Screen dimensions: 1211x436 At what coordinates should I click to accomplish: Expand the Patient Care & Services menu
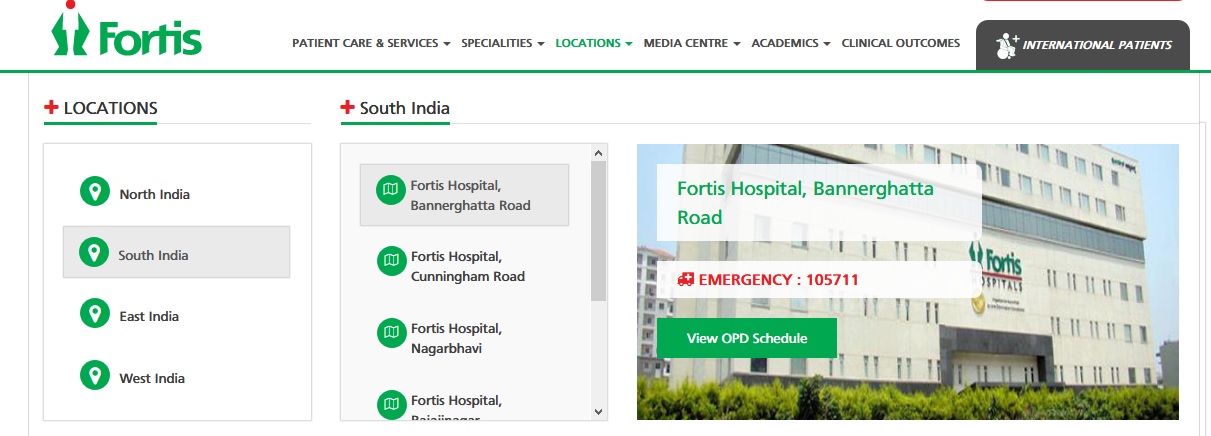371,43
